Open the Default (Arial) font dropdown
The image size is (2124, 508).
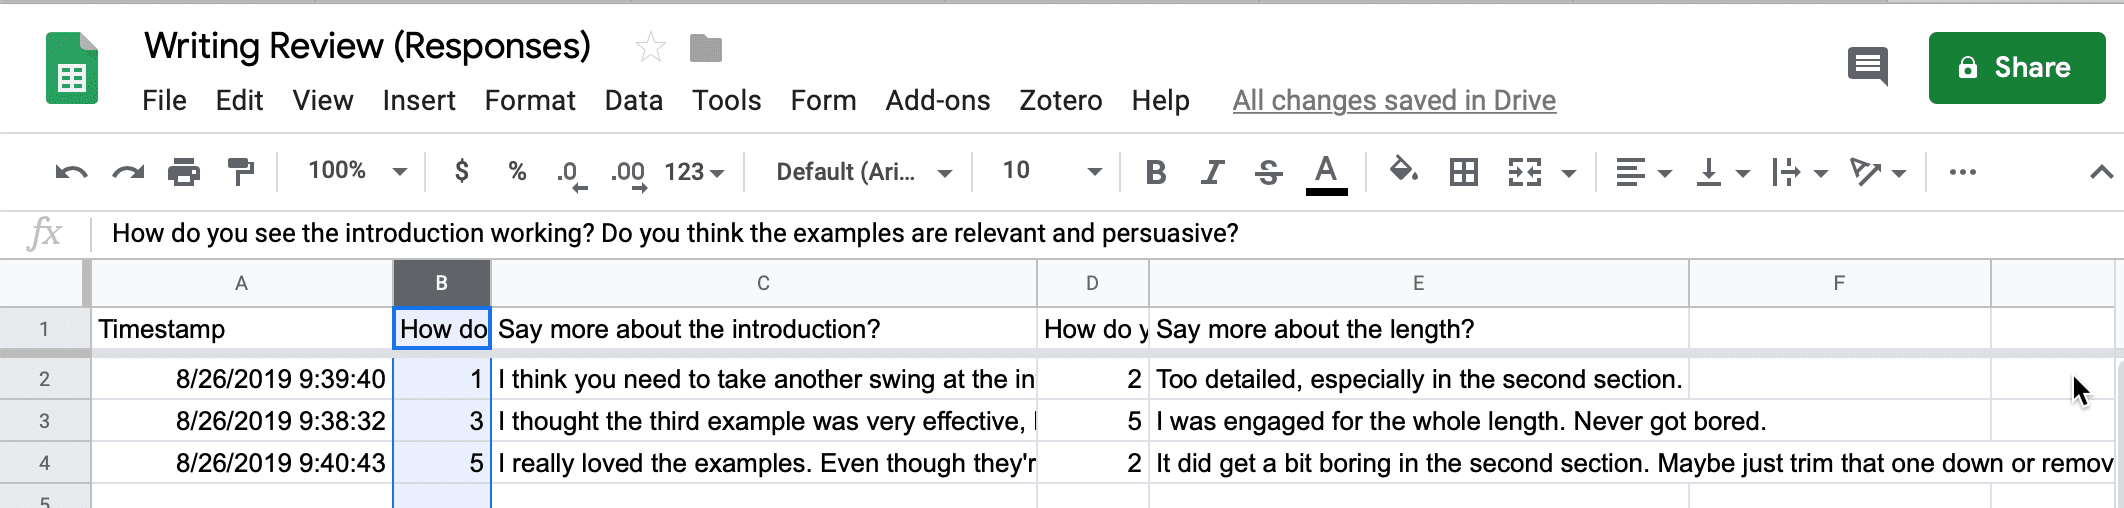click(x=863, y=172)
